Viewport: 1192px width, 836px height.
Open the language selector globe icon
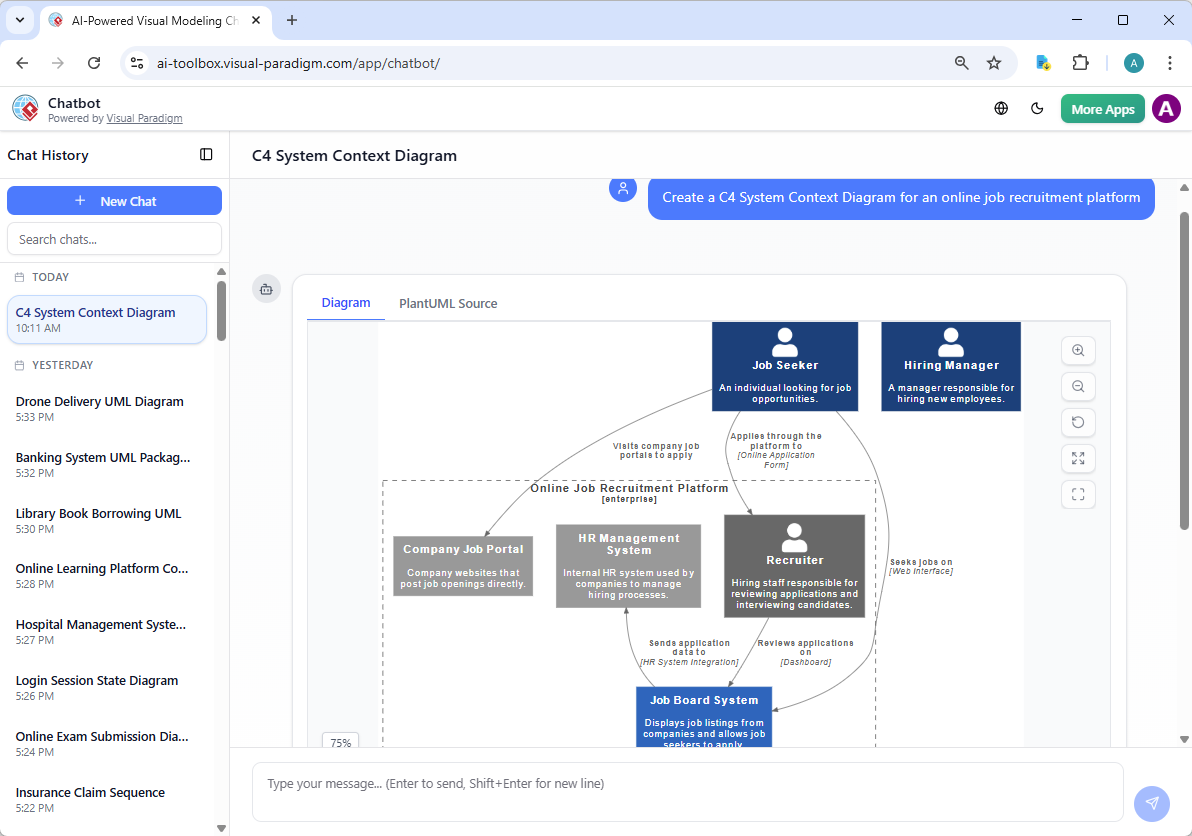coord(1001,108)
